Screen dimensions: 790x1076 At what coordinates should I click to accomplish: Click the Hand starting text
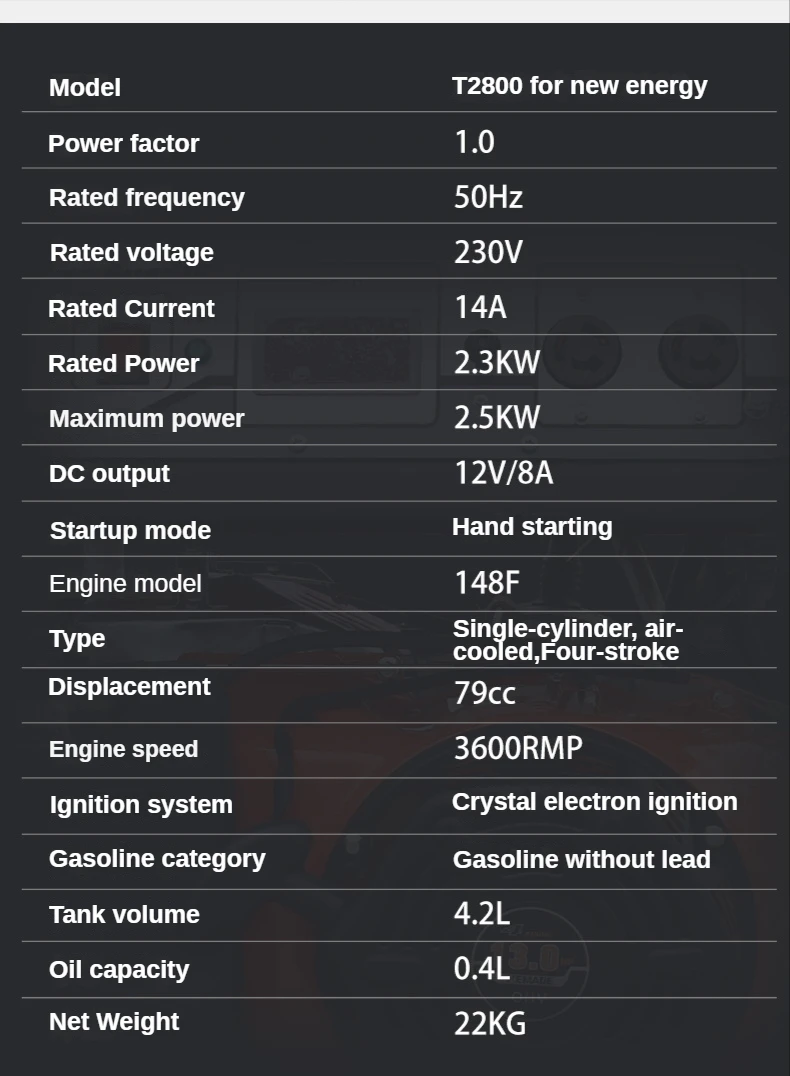[x=532, y=527]
